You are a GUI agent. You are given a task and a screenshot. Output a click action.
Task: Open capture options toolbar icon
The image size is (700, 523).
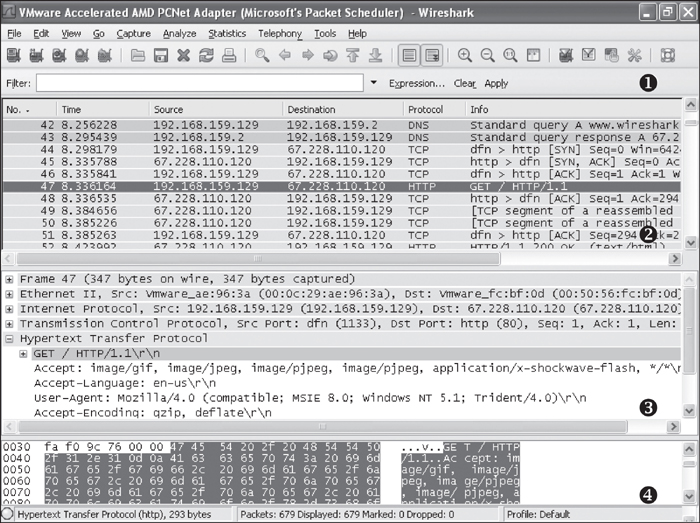[x=37, y=56]
